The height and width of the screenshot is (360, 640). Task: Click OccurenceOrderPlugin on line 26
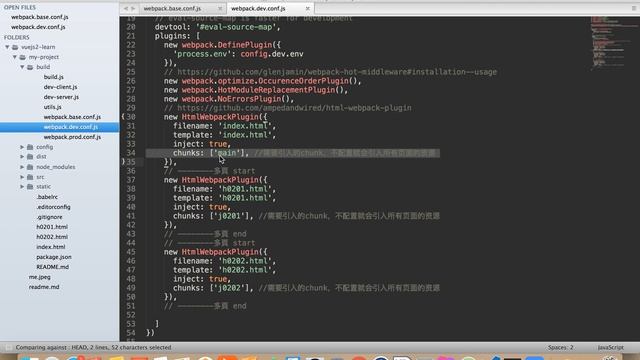click(303, 81)
